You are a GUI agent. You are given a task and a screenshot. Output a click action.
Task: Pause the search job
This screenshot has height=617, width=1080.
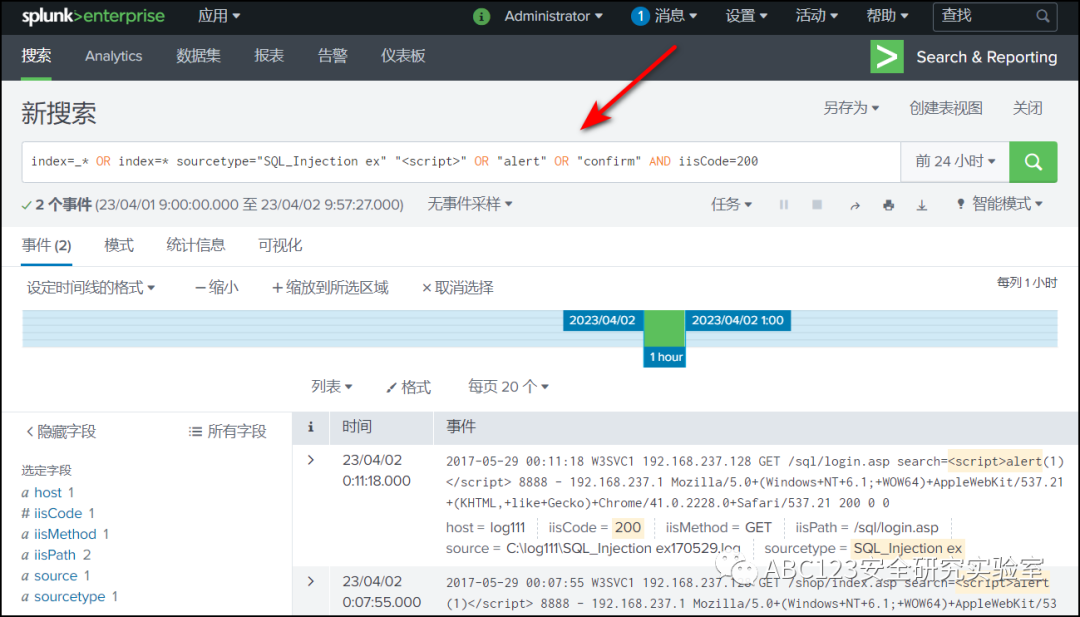[x=783, y=205]
